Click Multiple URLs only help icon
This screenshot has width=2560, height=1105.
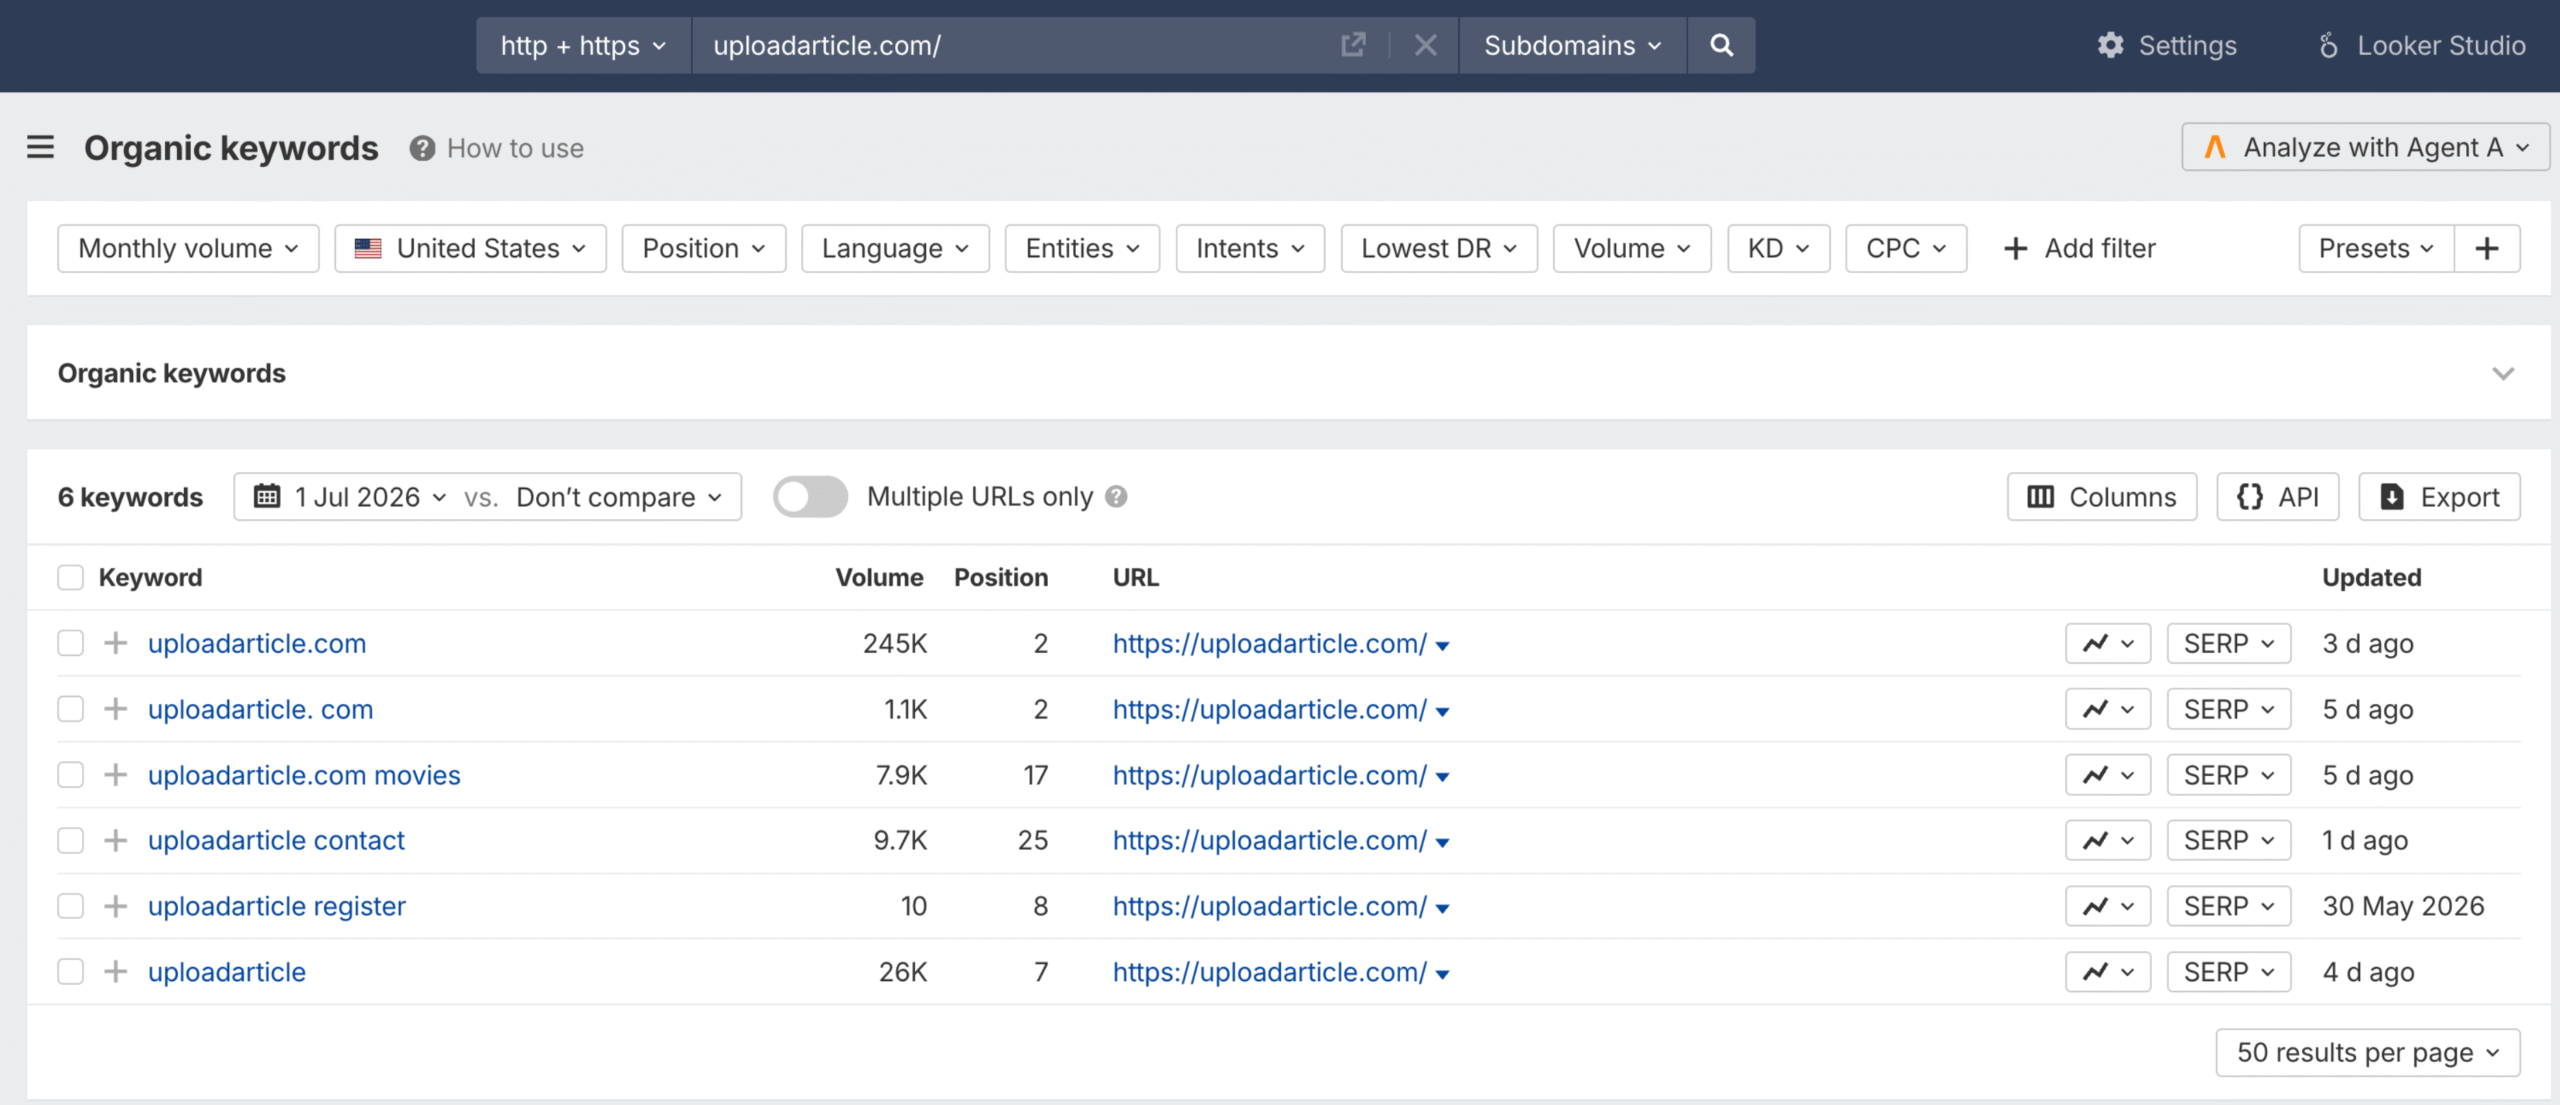(1116, 497)
